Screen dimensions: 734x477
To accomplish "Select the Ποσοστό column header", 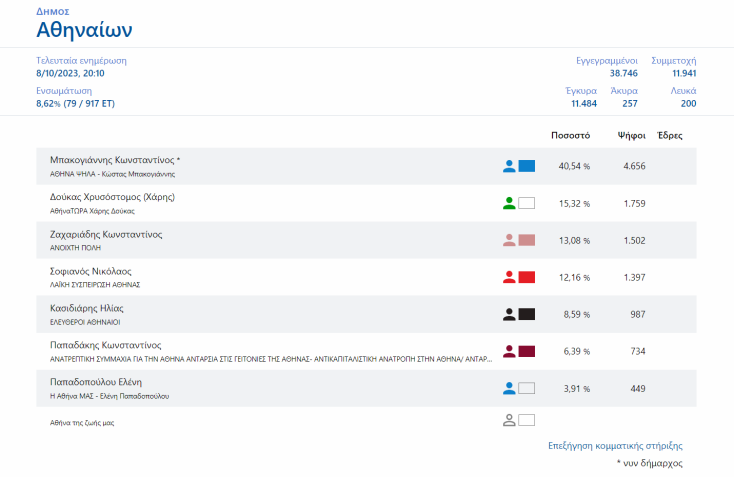I will click(571, 135).
